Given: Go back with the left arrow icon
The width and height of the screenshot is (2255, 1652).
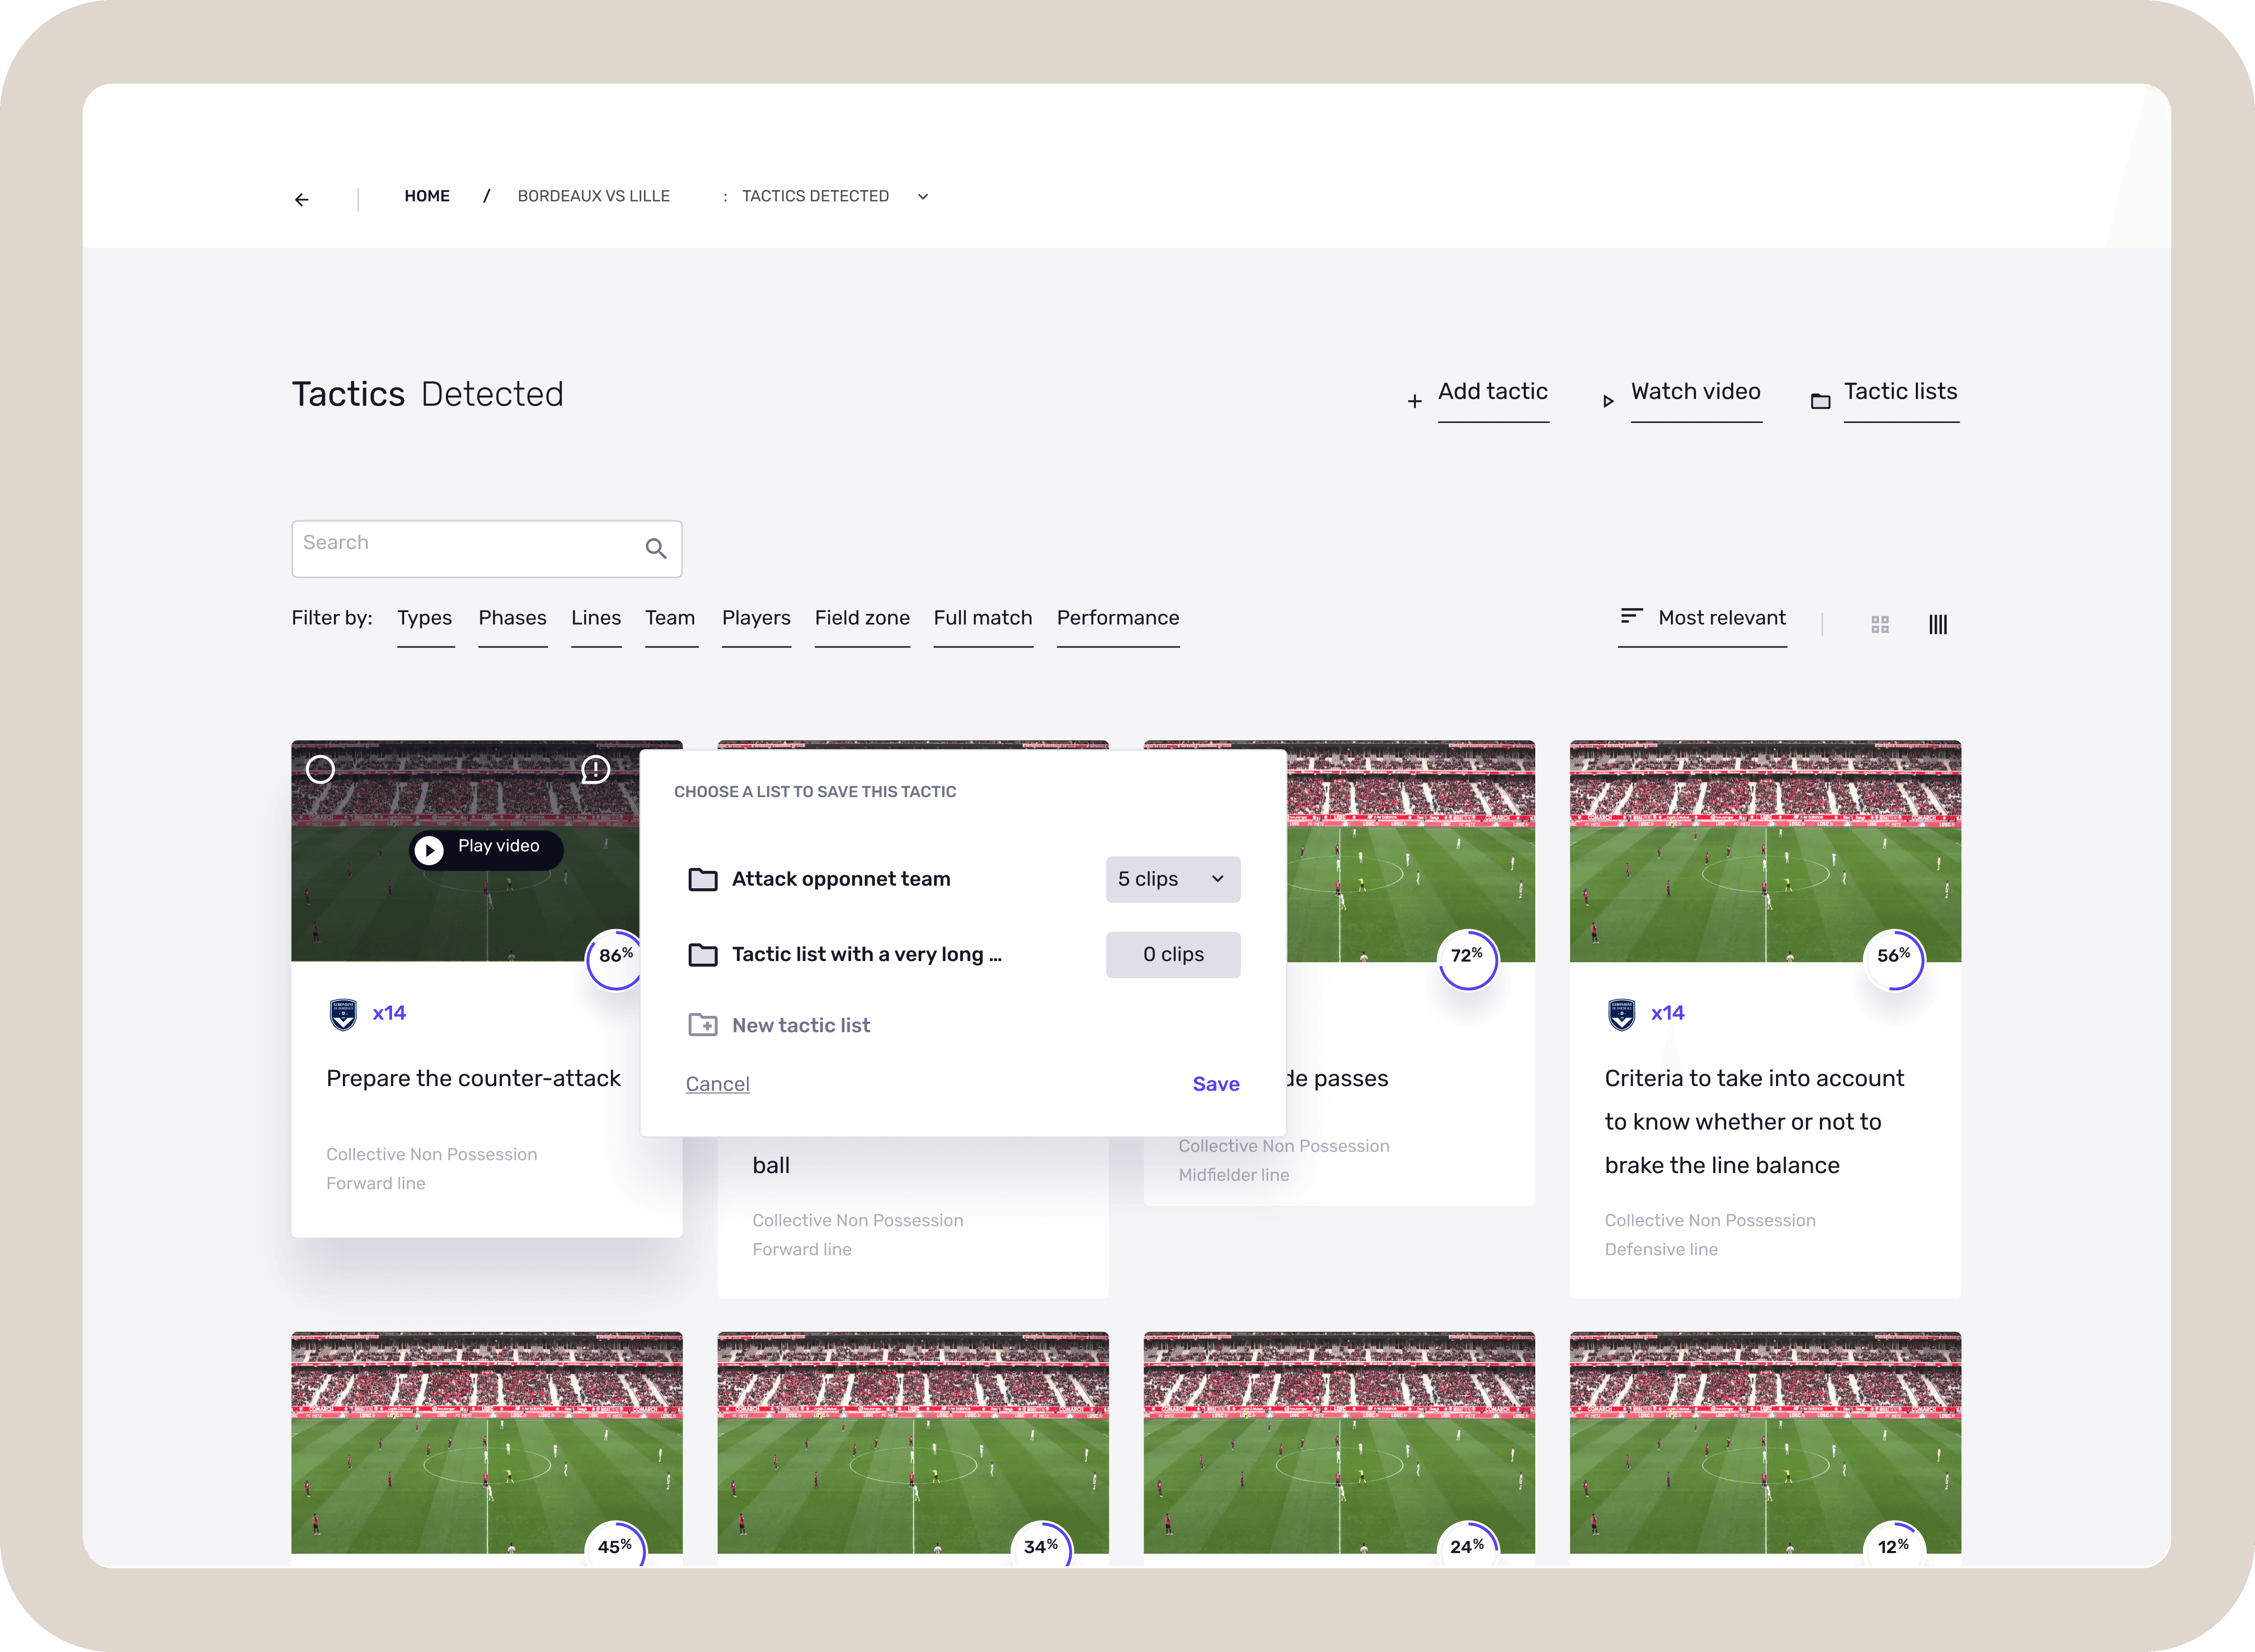Looking at the screenshot, I should [x=301, y=200].
